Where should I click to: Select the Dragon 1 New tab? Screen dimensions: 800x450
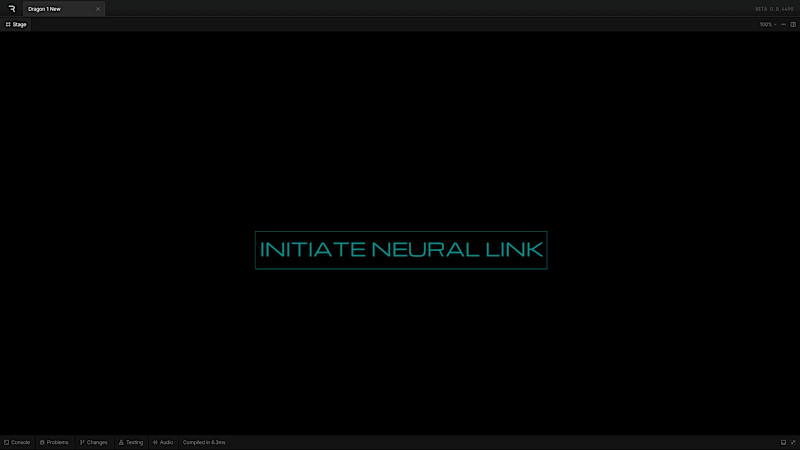pyautogui.click(x=64, y=9)
